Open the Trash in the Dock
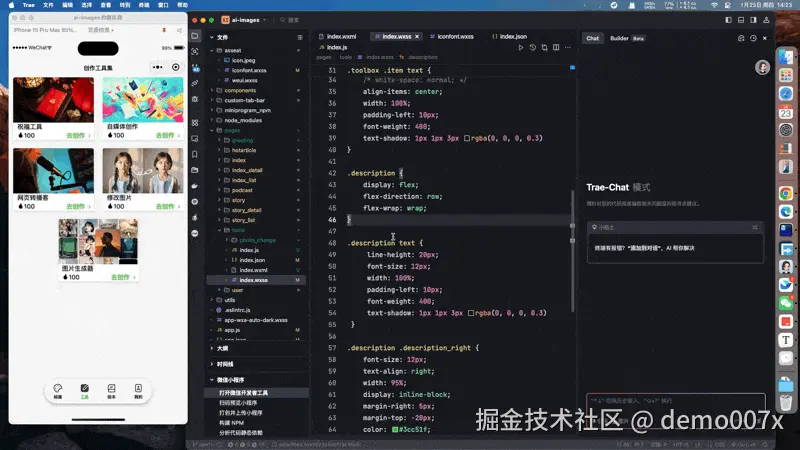This screenshot has height=450, width=800. click(x=786, y=403)
